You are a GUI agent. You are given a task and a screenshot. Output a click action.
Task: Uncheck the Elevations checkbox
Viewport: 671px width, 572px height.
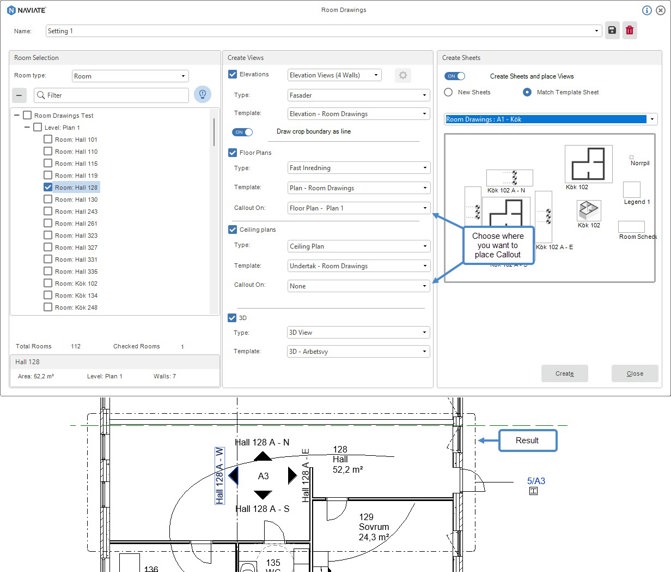click(x=233, y=75)
